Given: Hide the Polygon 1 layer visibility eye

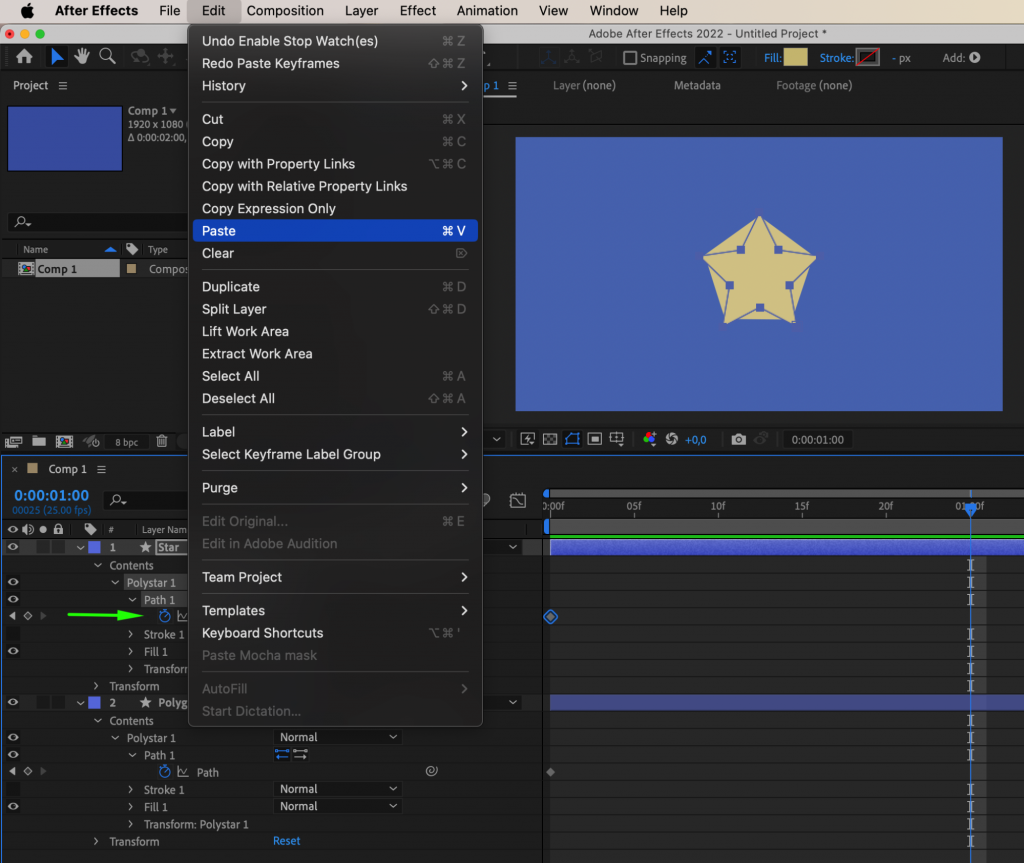Looking at the screenshot, I should pos(13,702).
